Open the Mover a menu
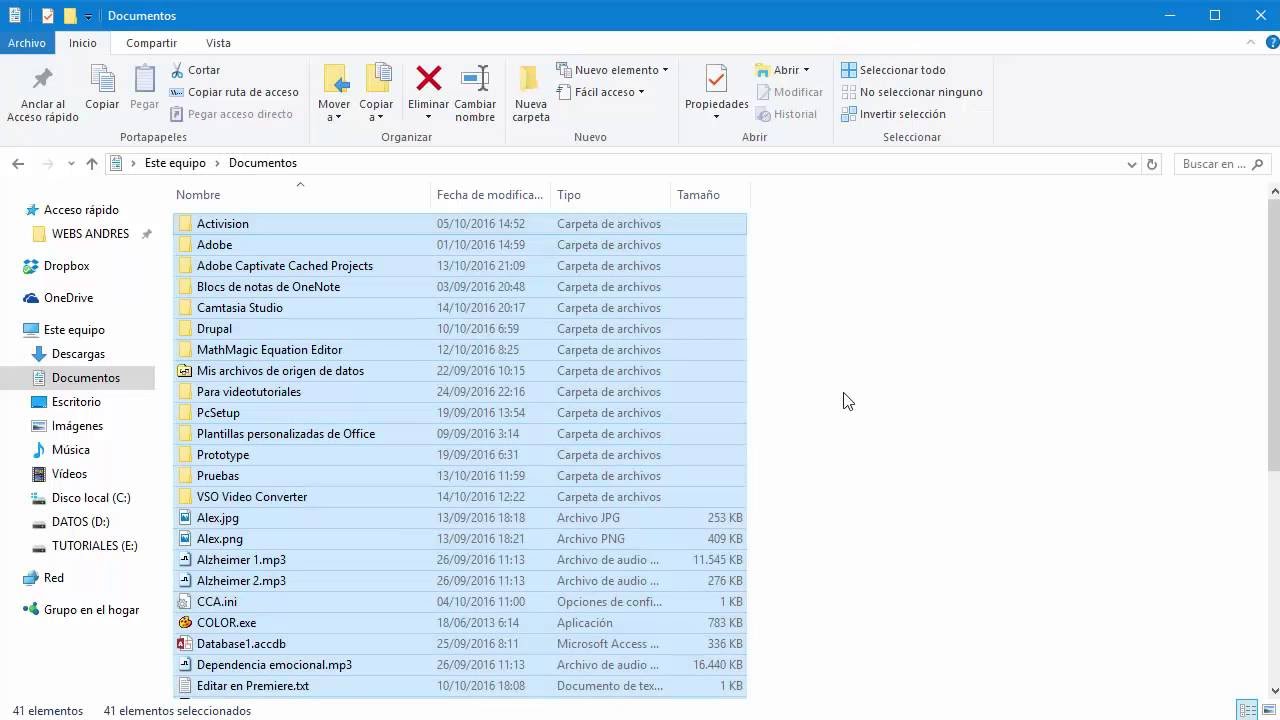This screenshot has height=720, width=1280. 334,94
